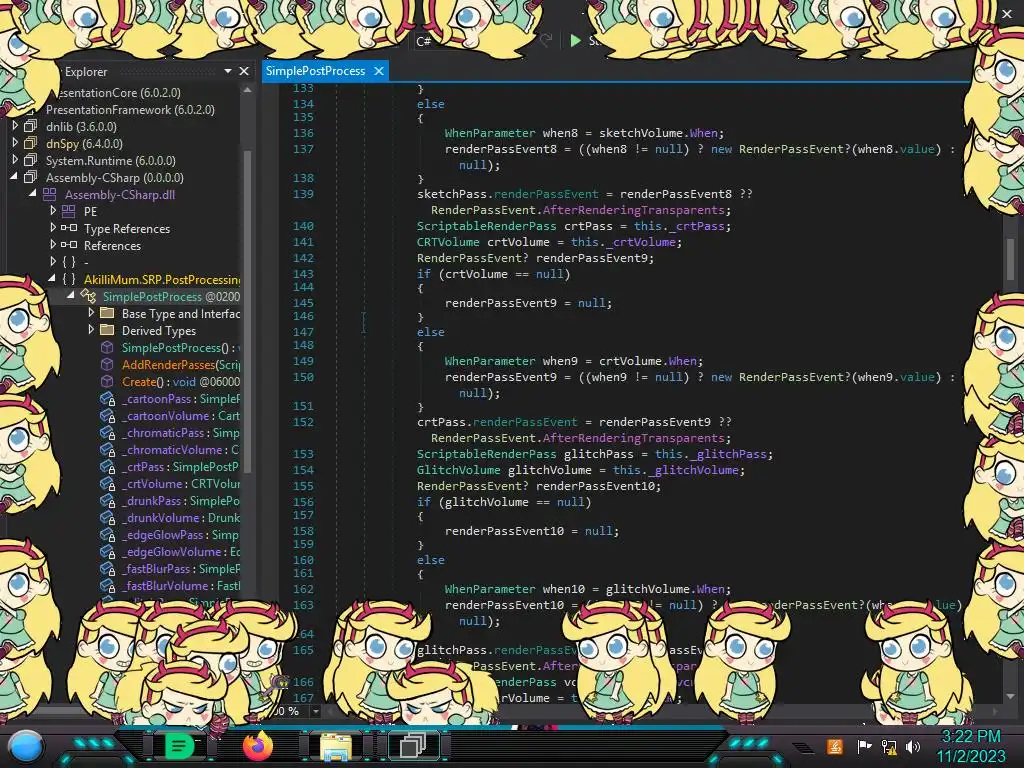Click the redo arrow icon in toolbar
This screenshot has width=1024, height=768.
tap(546, 40)
